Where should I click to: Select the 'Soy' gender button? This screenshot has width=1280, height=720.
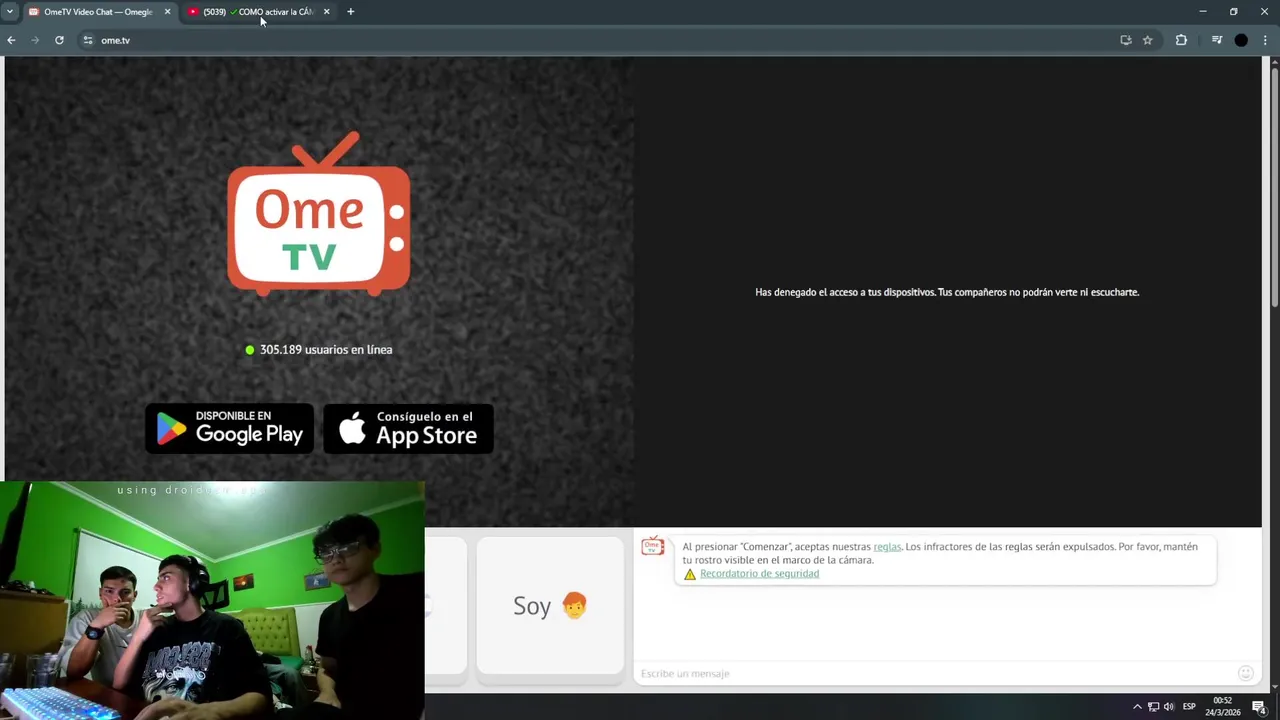[550, 606]
